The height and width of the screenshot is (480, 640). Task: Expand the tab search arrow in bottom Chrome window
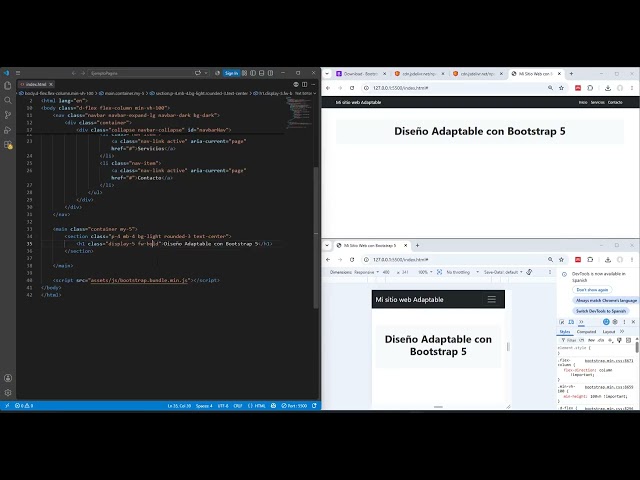tap(327, 245)
